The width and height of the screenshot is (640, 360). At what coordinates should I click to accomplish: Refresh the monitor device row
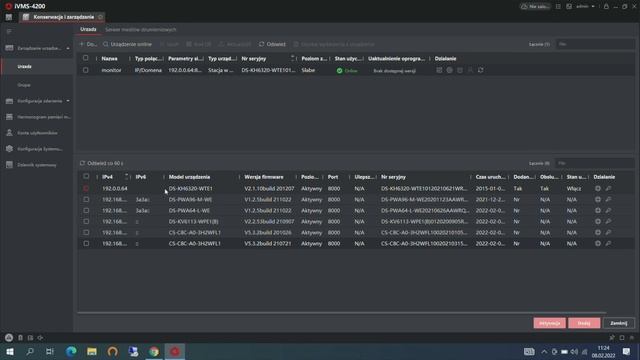coord(481,70)
